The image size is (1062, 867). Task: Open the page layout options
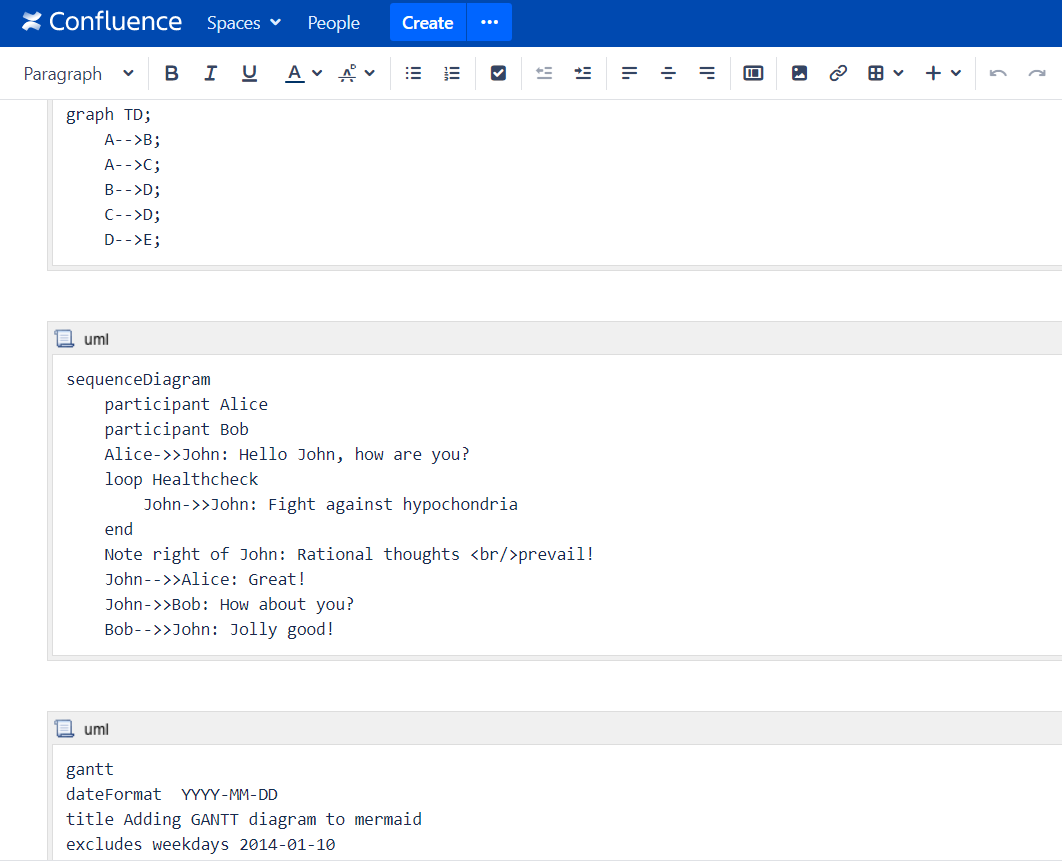coord(753,72)
